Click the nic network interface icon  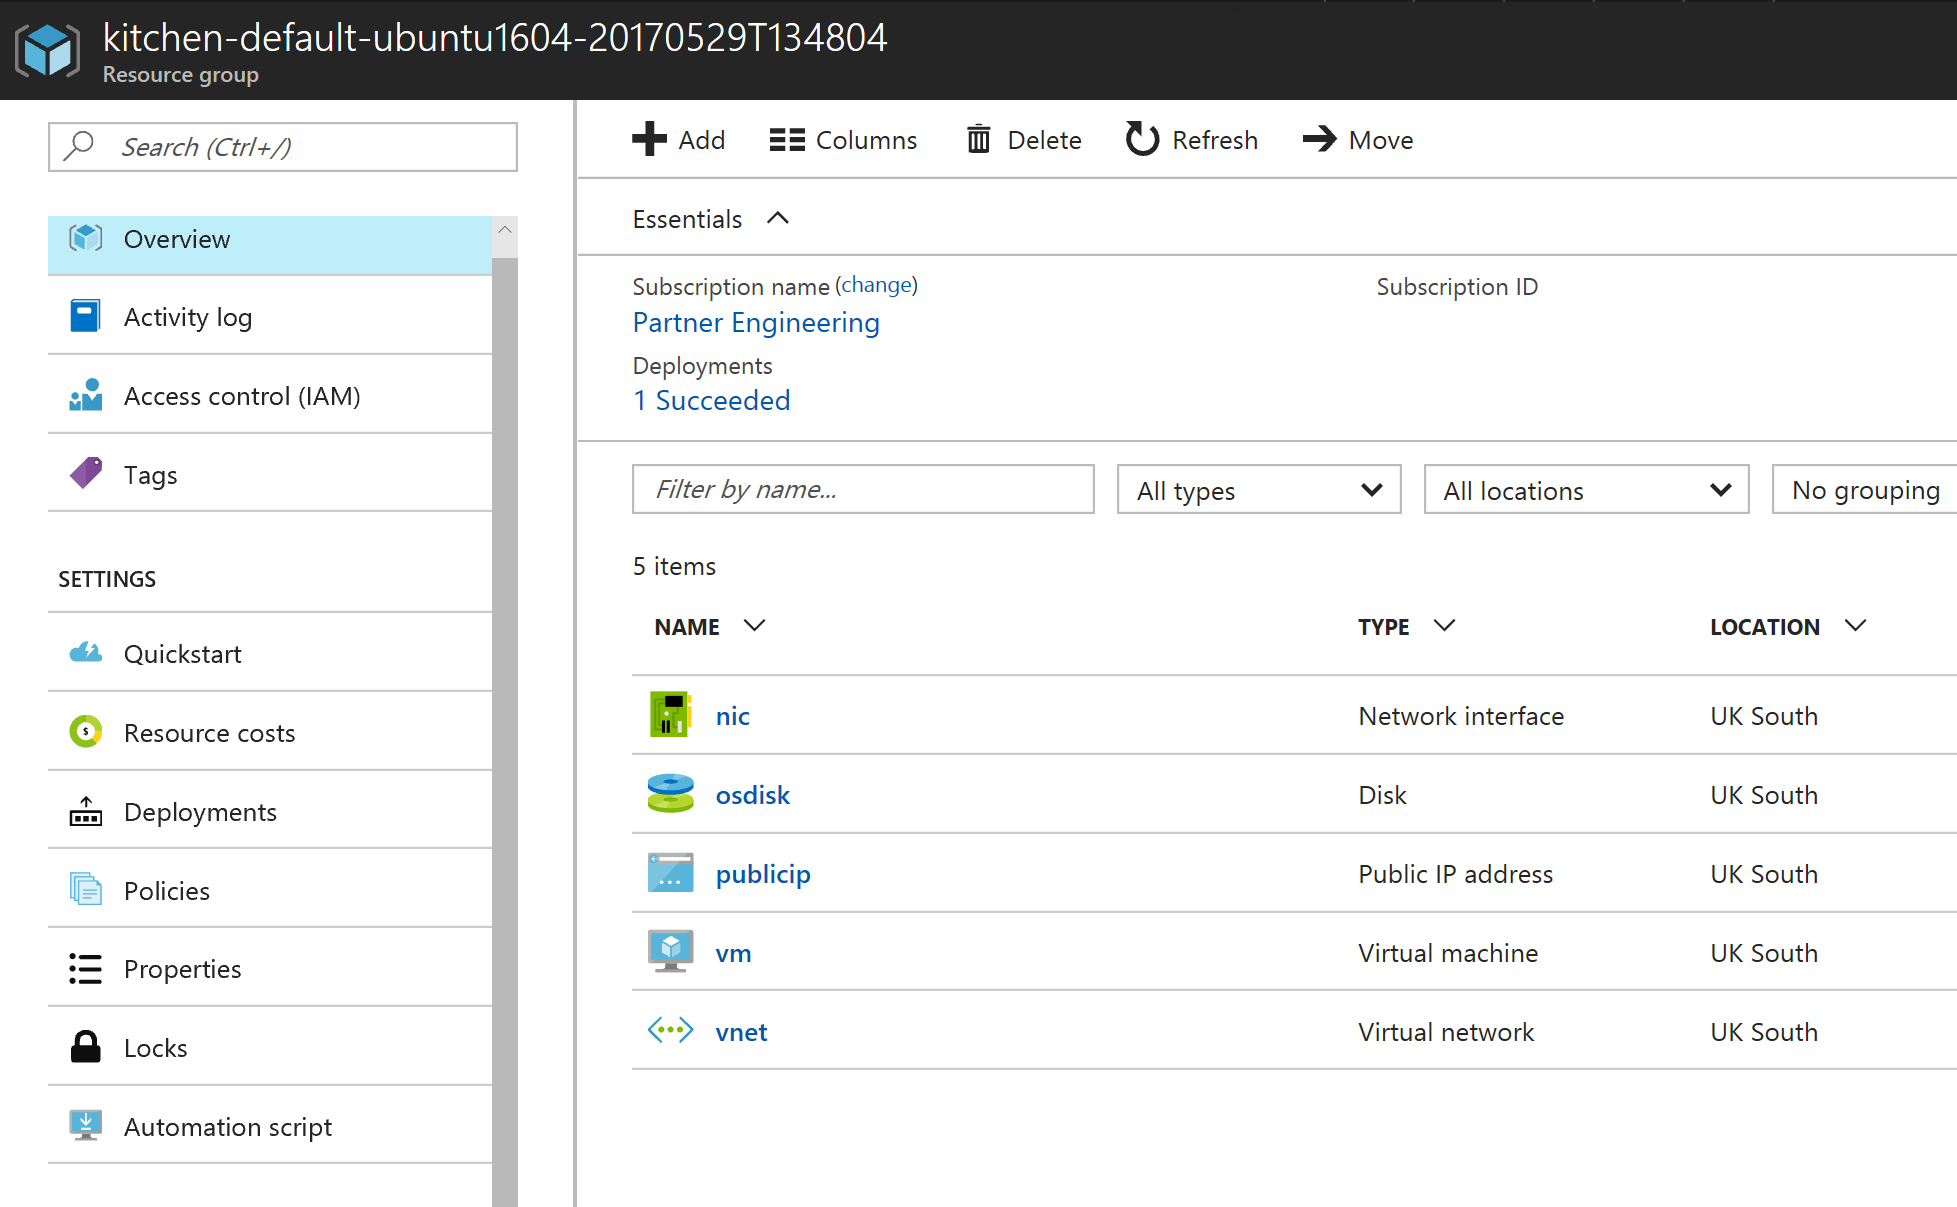pos(670,715)
